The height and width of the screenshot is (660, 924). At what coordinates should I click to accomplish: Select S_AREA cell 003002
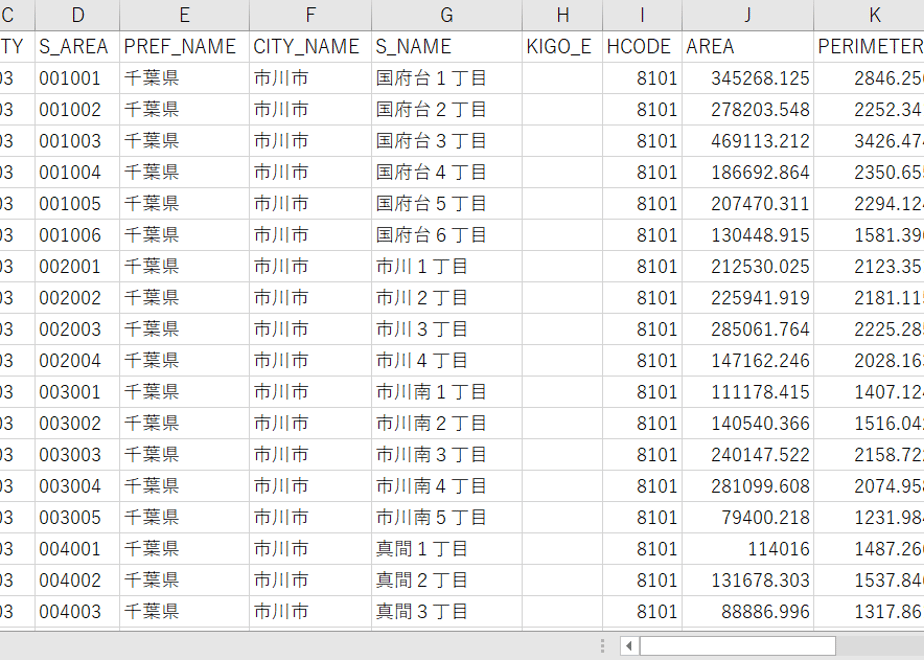tap(77, 423)
